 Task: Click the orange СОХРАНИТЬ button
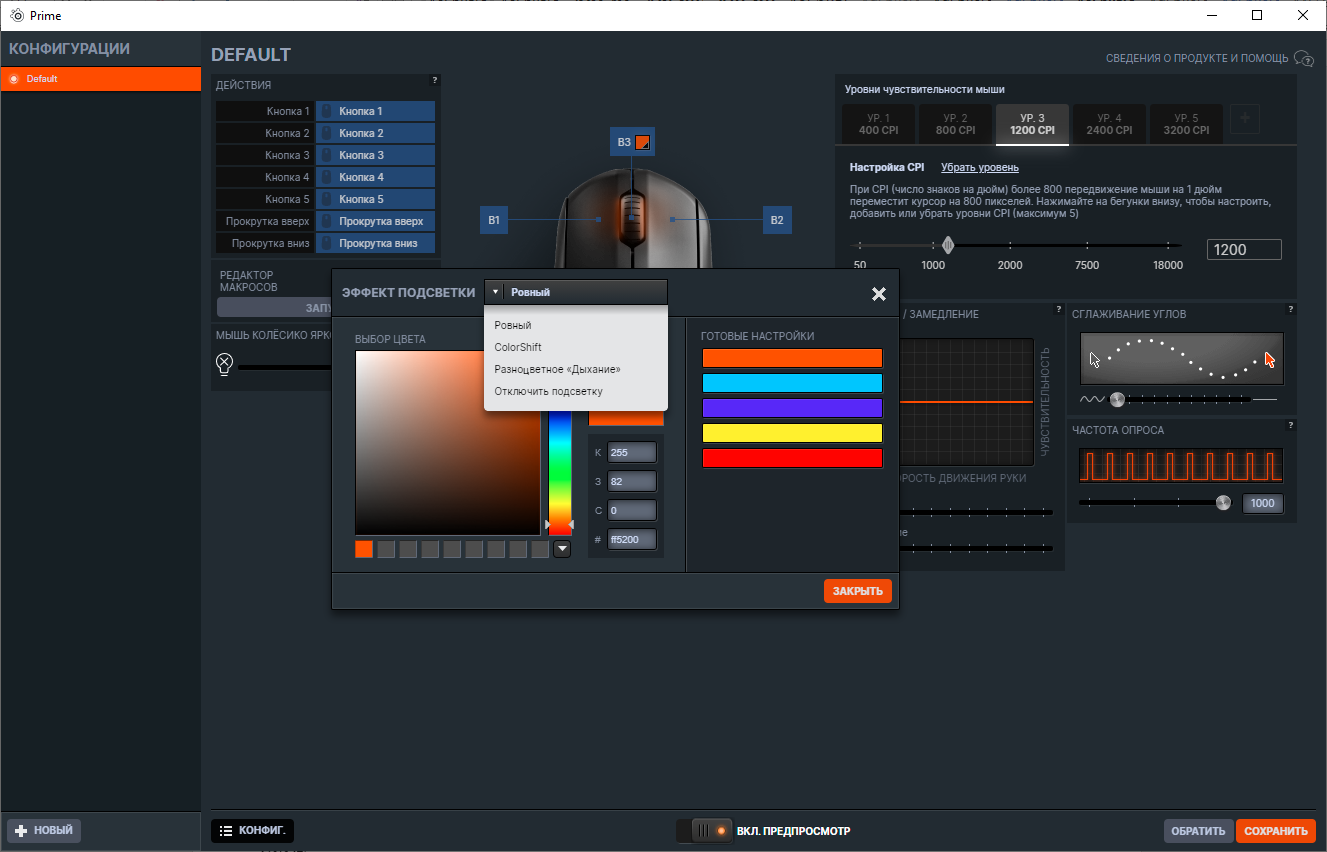coord(1275,831)
